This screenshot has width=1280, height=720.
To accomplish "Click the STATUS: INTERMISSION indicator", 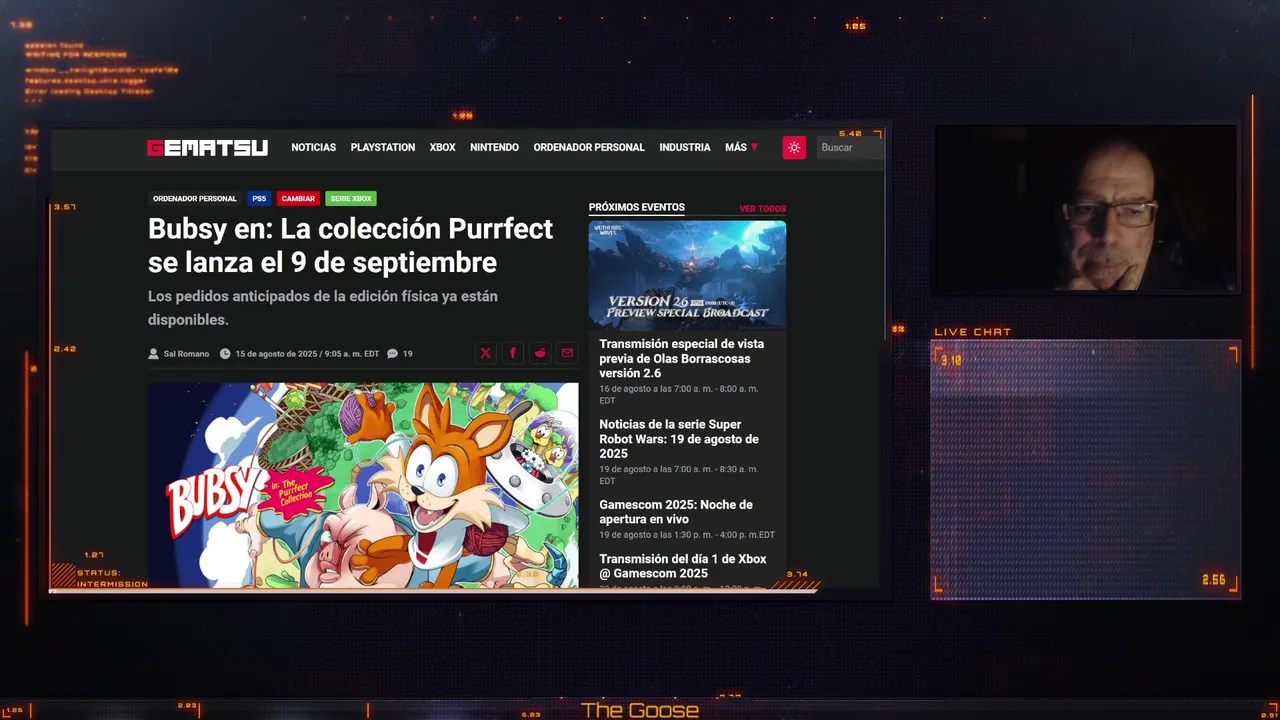I will [x=112, y=578].
